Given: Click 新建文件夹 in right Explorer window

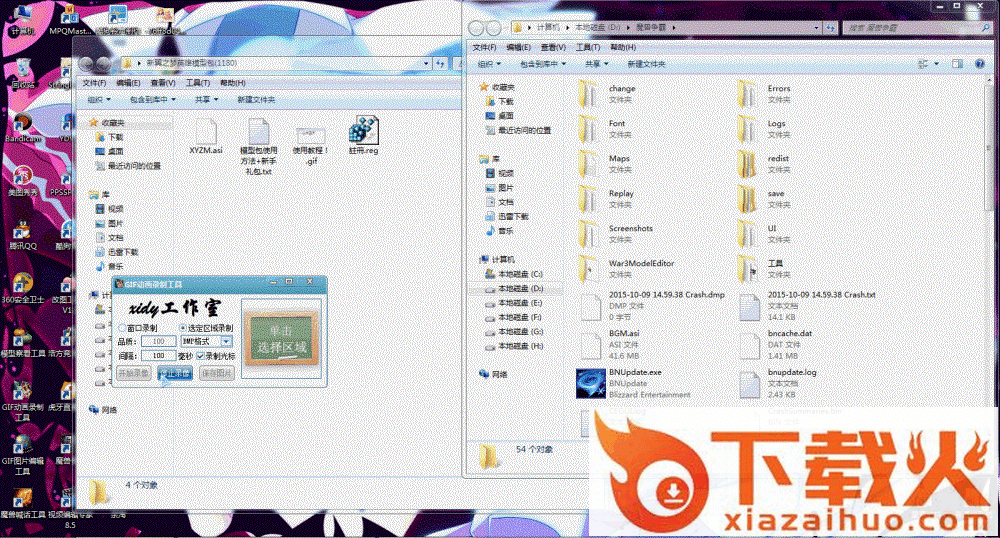Looking at the screenshot, I should (646, 64).
